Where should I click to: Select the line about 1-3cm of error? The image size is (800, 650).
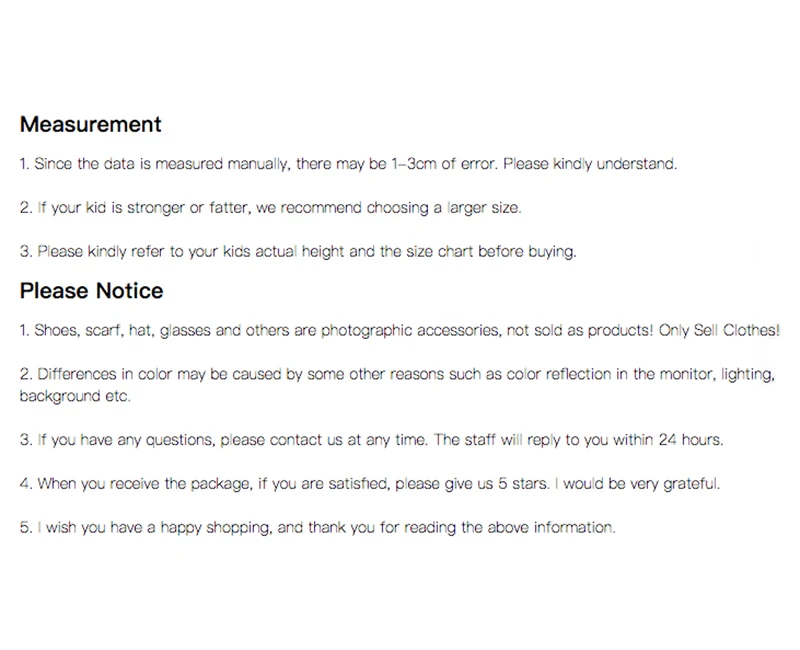point(348,164)
